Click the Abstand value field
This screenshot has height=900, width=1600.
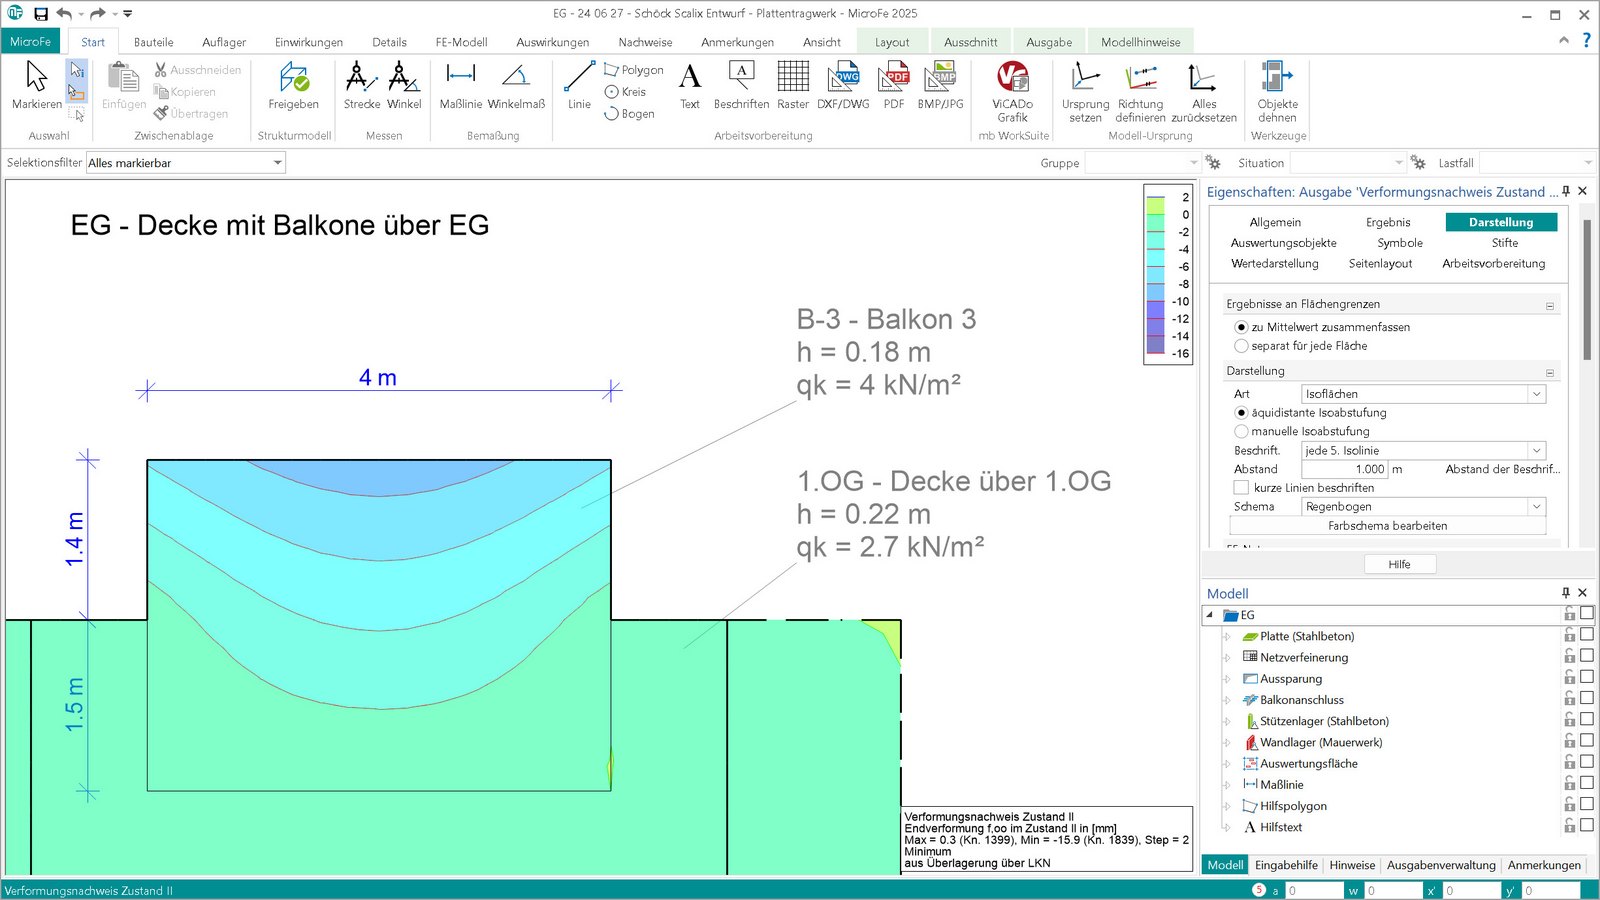click(x=1345, y=469)
